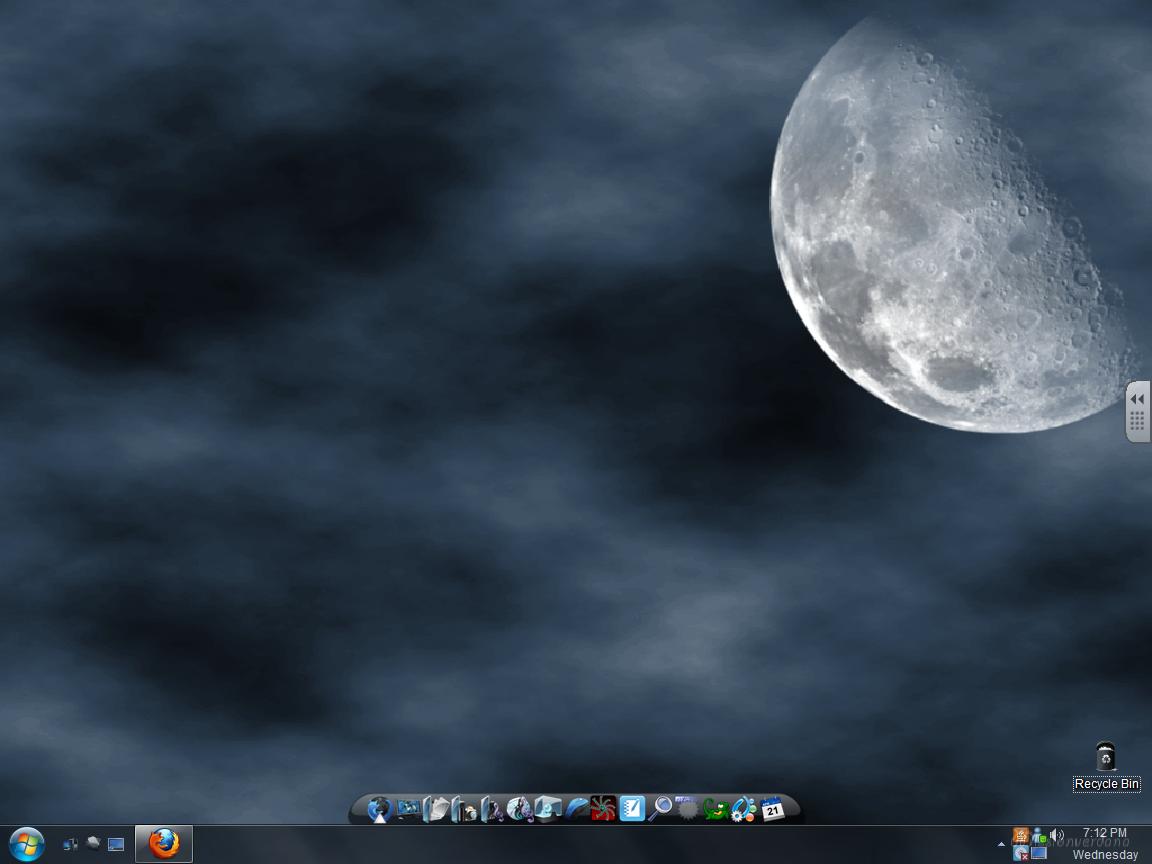Click the orange Java tray icon
This screenshot has height=864, width=1152.
pos(1021,835)
